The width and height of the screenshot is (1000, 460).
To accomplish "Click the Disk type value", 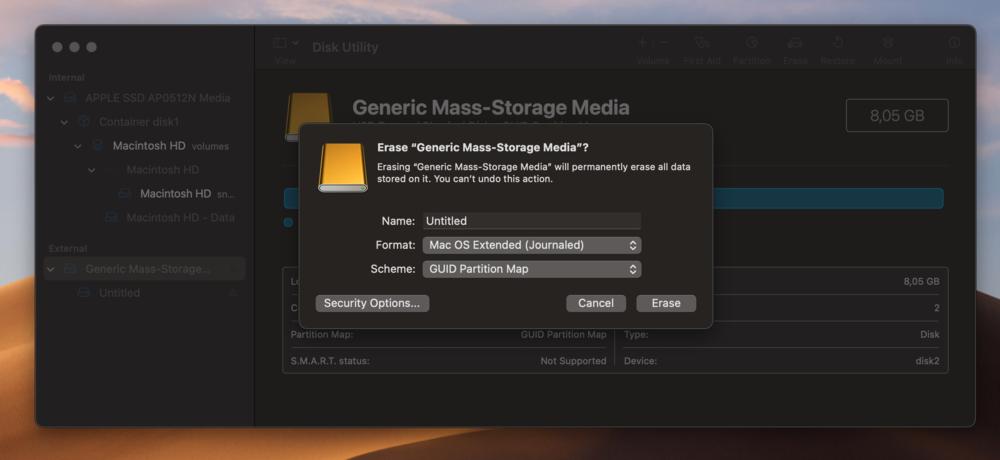I will [x=929, y=335].
